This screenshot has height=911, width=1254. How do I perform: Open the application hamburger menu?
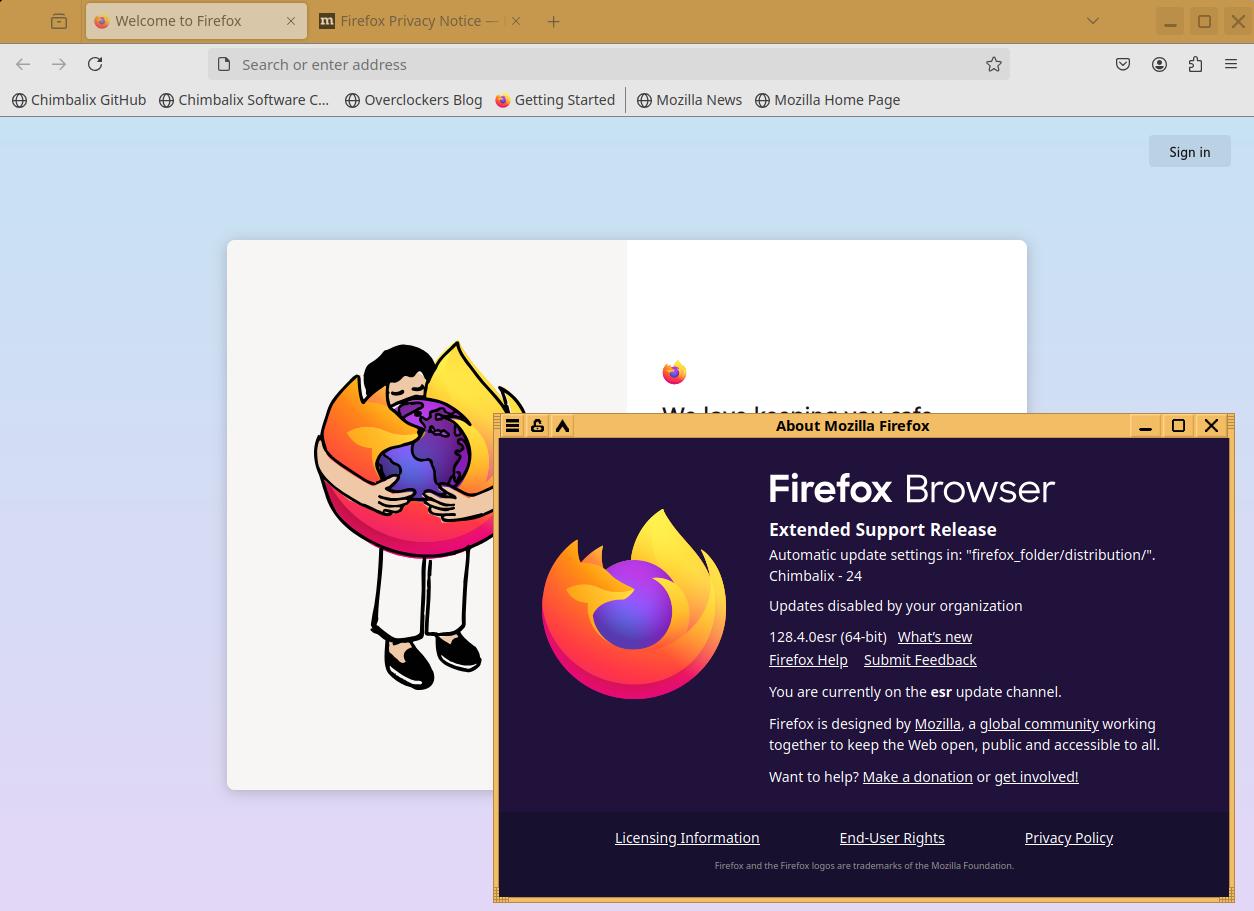(x=1231, y=64)
